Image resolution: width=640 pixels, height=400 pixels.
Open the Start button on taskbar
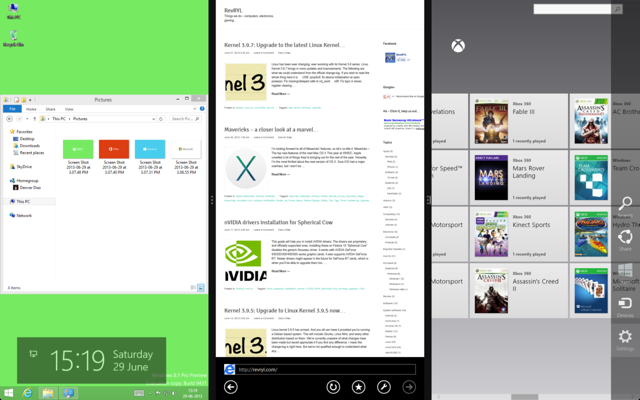tap(8, 393)
